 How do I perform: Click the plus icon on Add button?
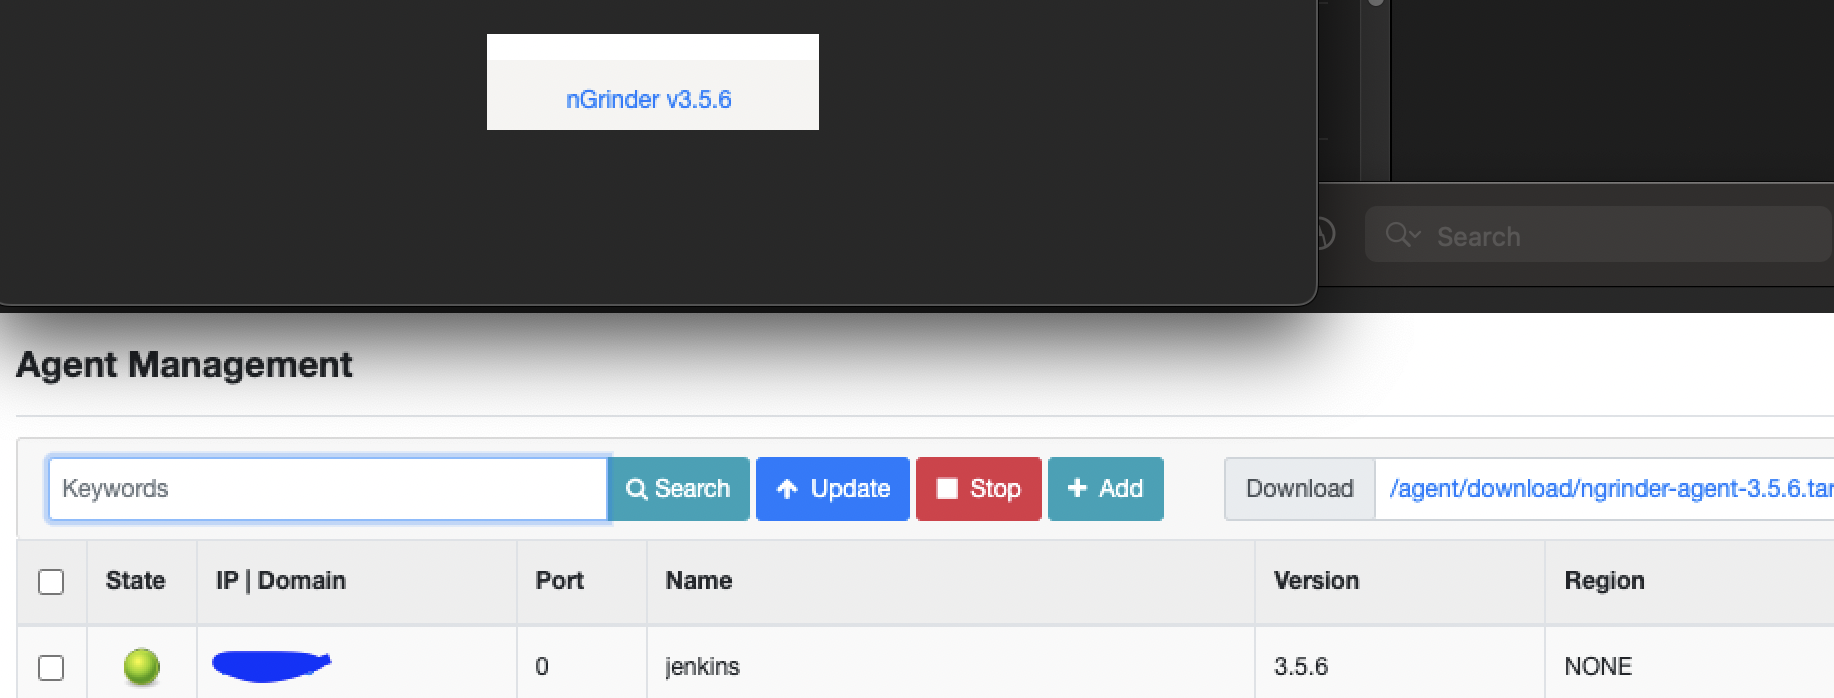click(1077, 488)
